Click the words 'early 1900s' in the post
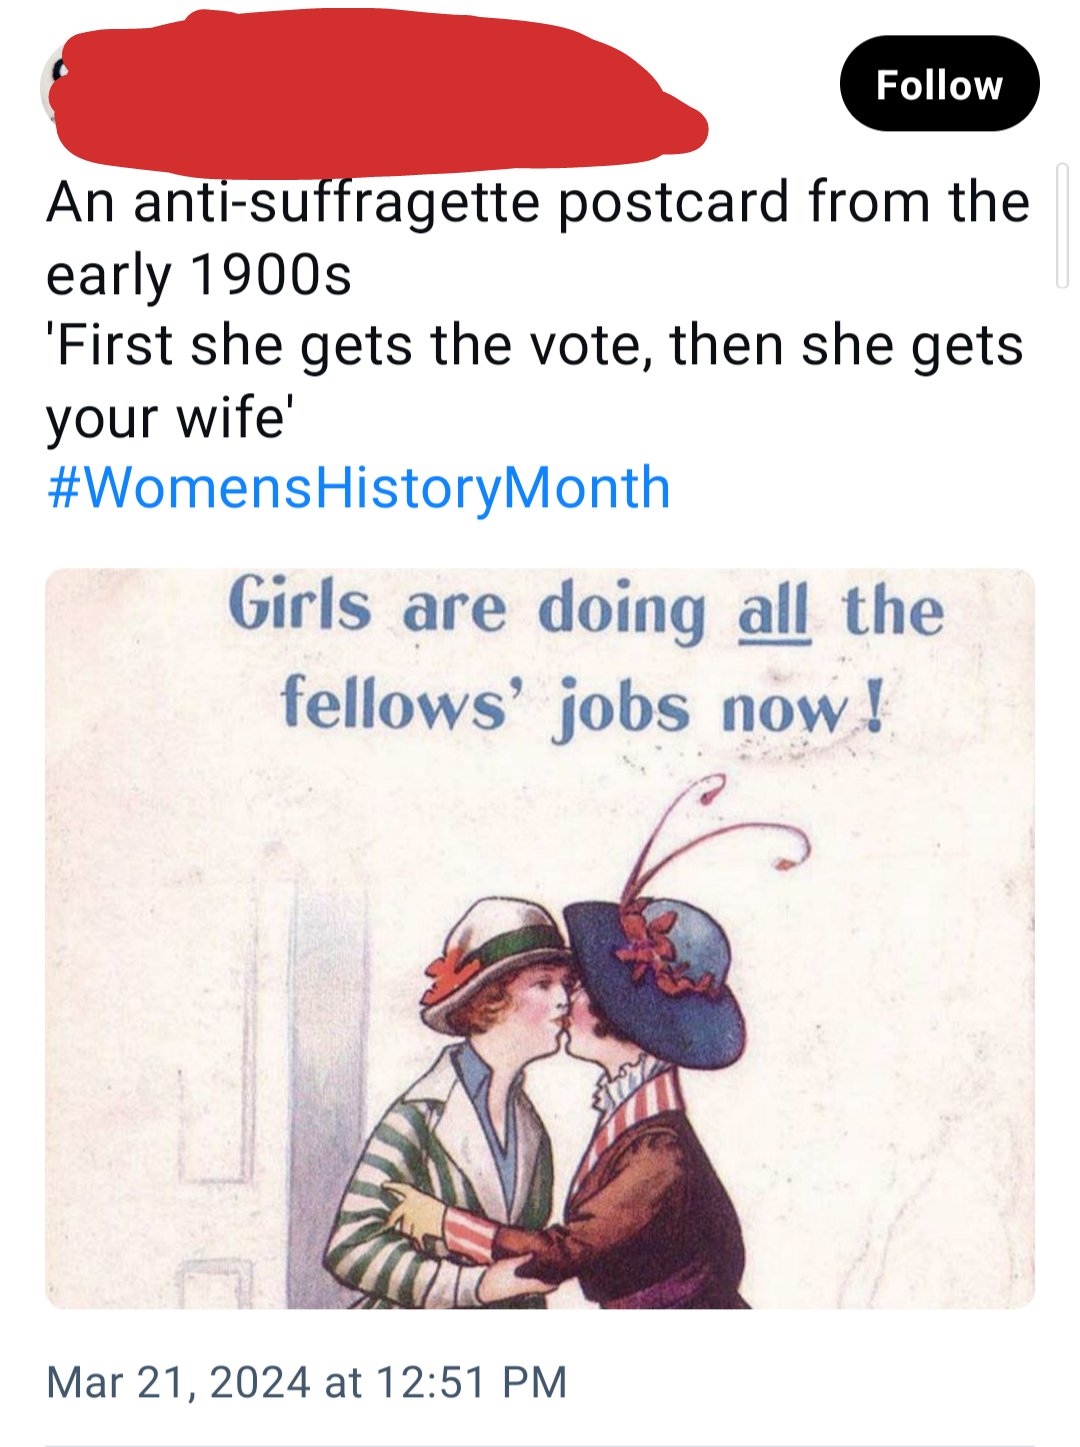Screen dimensions: 1080x1447 (x=199, y=274)
